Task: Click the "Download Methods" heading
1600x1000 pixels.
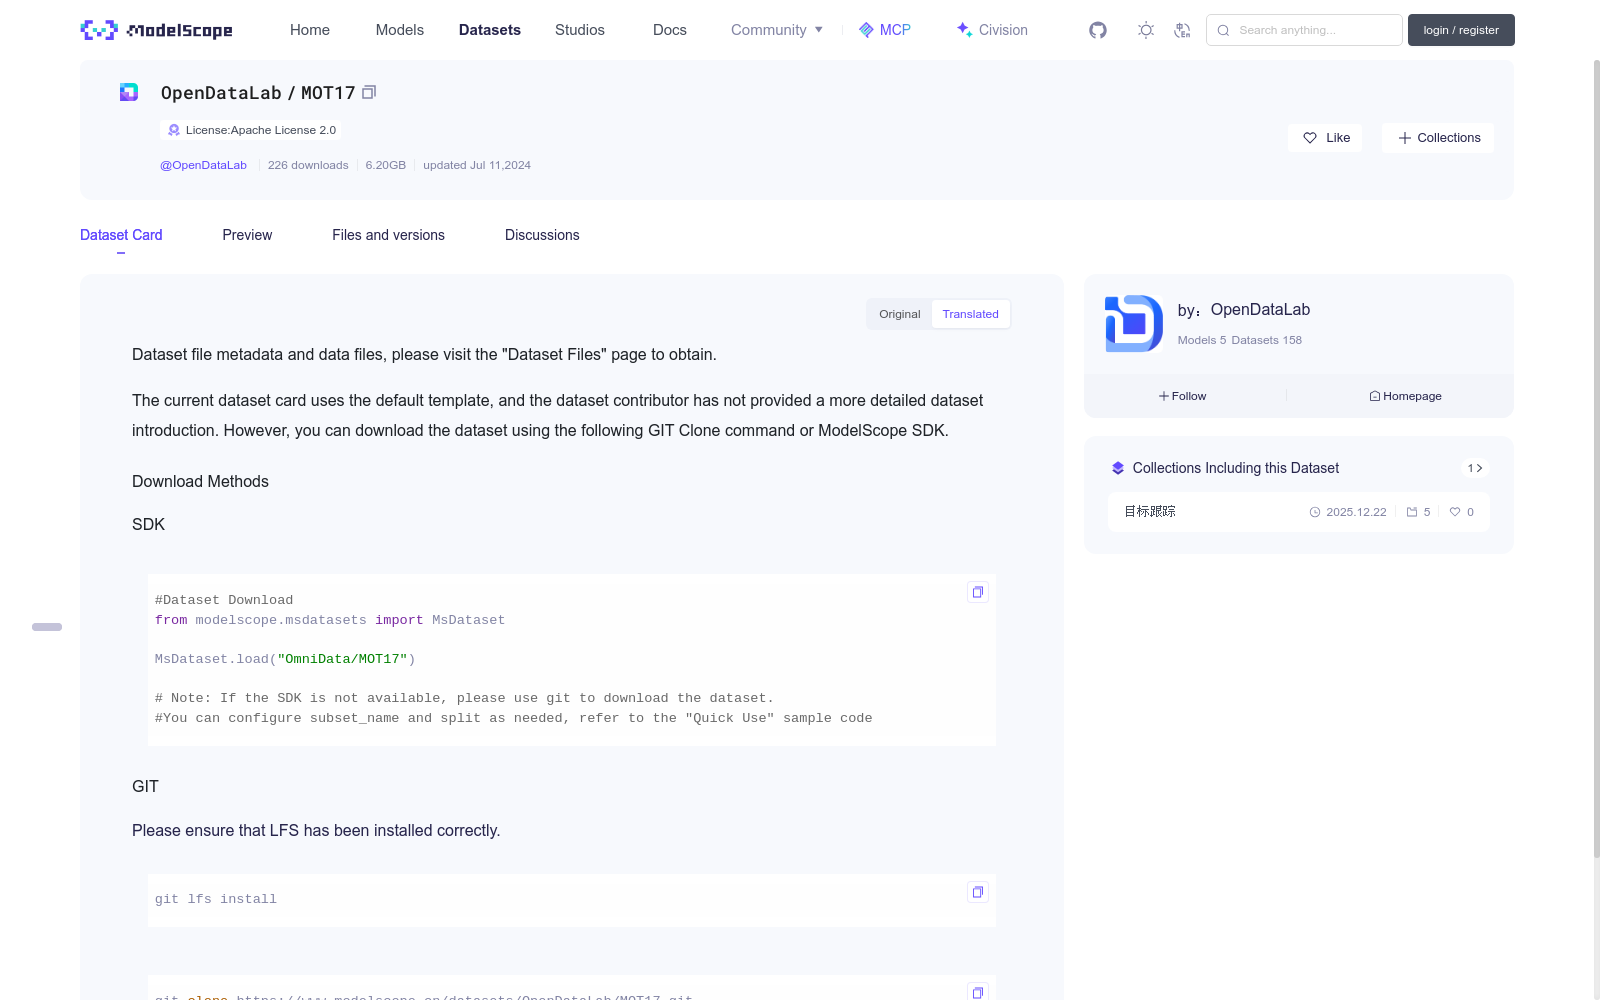Action: [200, 481]
